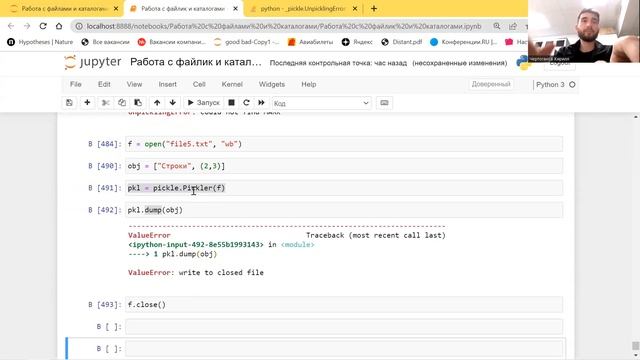Viewport: 640px width, 360px height.
Task: Run the cell with the Запуск button
Action: point(203,103)
